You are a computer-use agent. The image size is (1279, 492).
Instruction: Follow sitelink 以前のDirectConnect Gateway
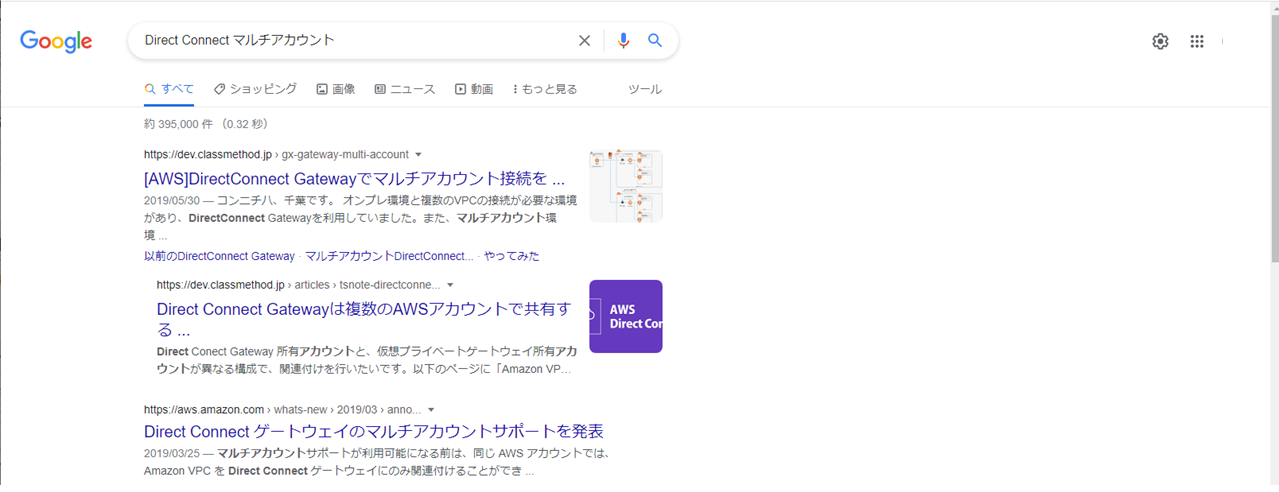tap(219, 256)
